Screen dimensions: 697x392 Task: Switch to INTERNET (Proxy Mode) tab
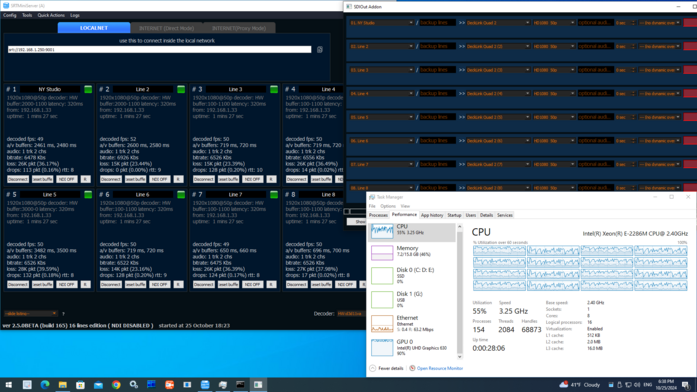pyautogui.click(x=239, y=28)
